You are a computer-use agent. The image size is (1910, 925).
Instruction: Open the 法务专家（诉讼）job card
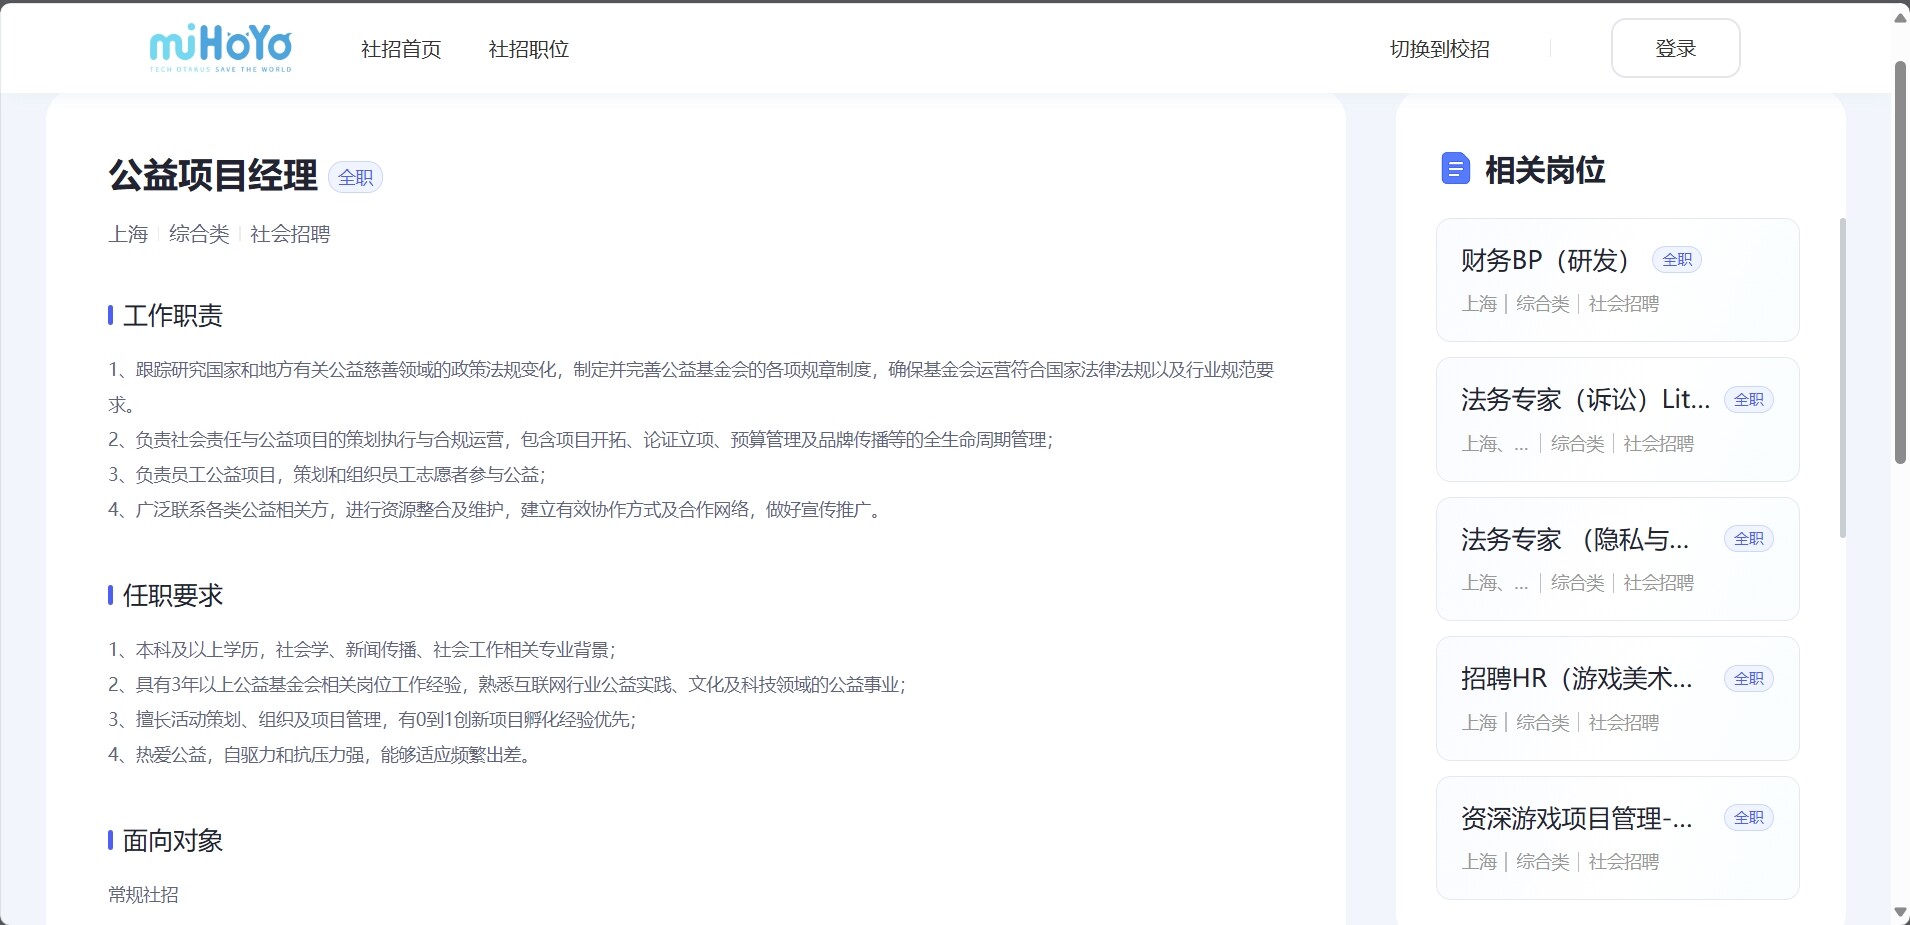point(1616,419)
